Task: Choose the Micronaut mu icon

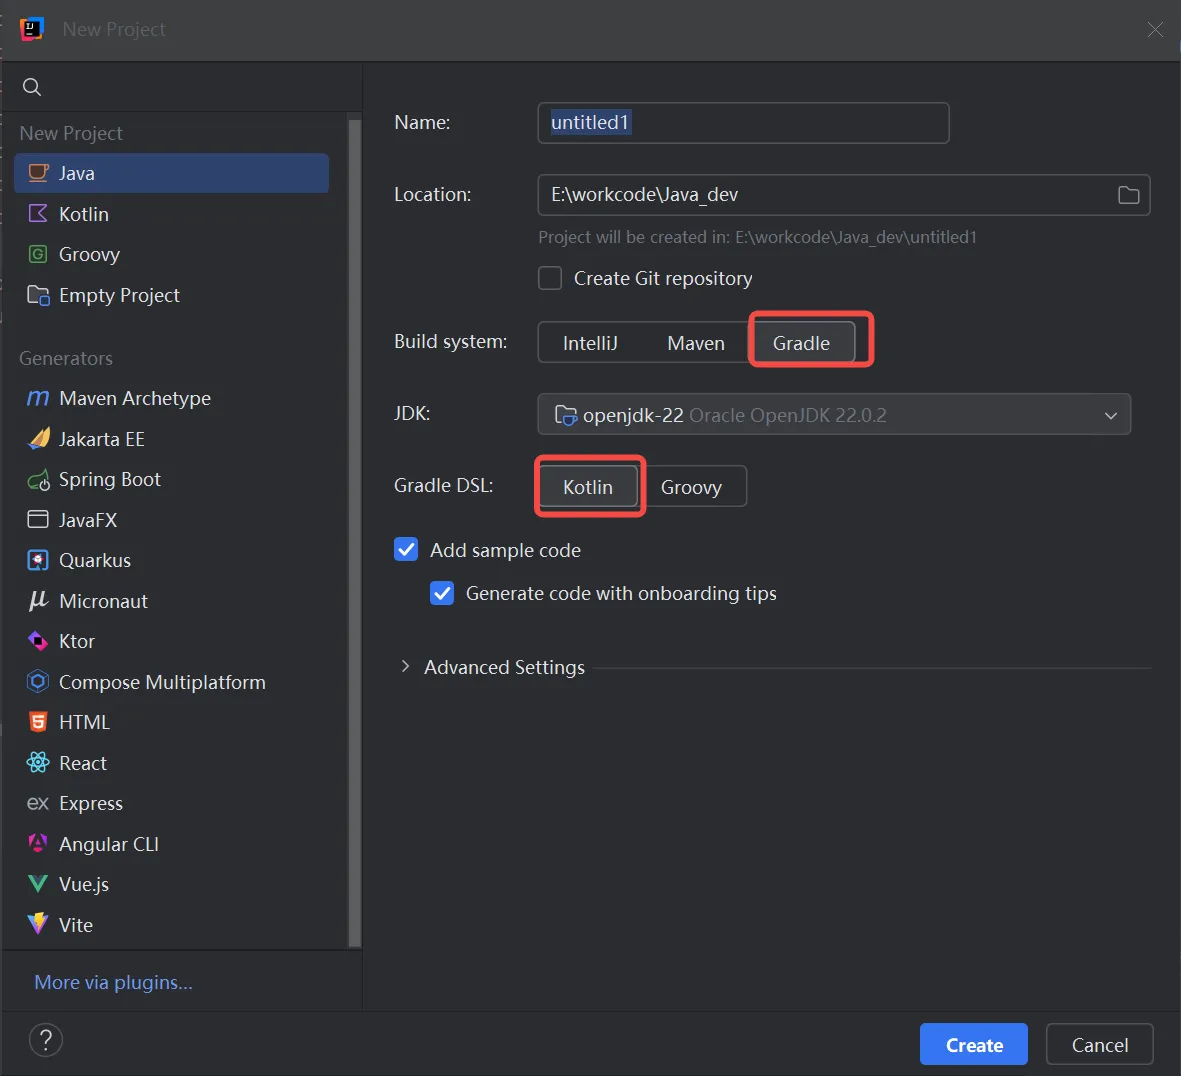Action: (38, 601)
